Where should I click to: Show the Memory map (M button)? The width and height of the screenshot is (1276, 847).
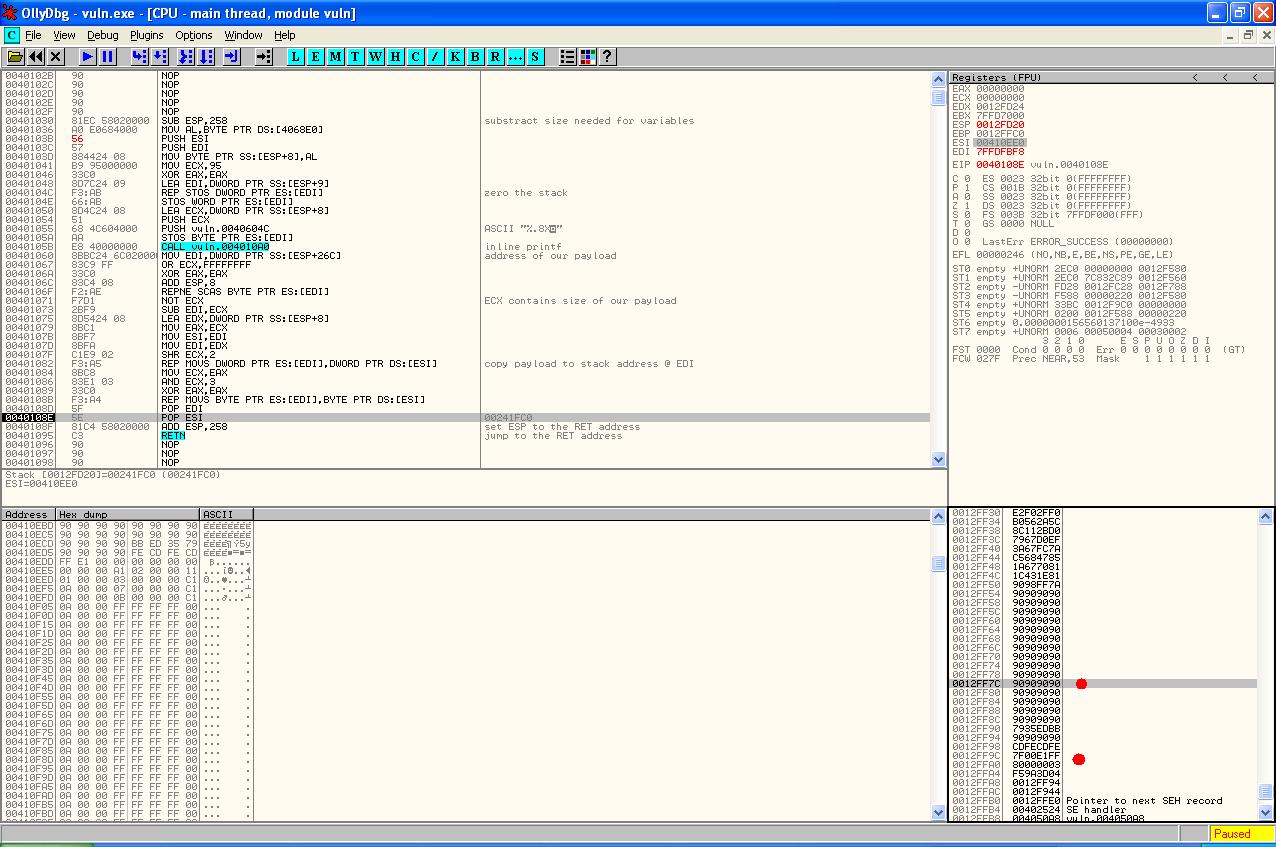(x=335, y=57)
